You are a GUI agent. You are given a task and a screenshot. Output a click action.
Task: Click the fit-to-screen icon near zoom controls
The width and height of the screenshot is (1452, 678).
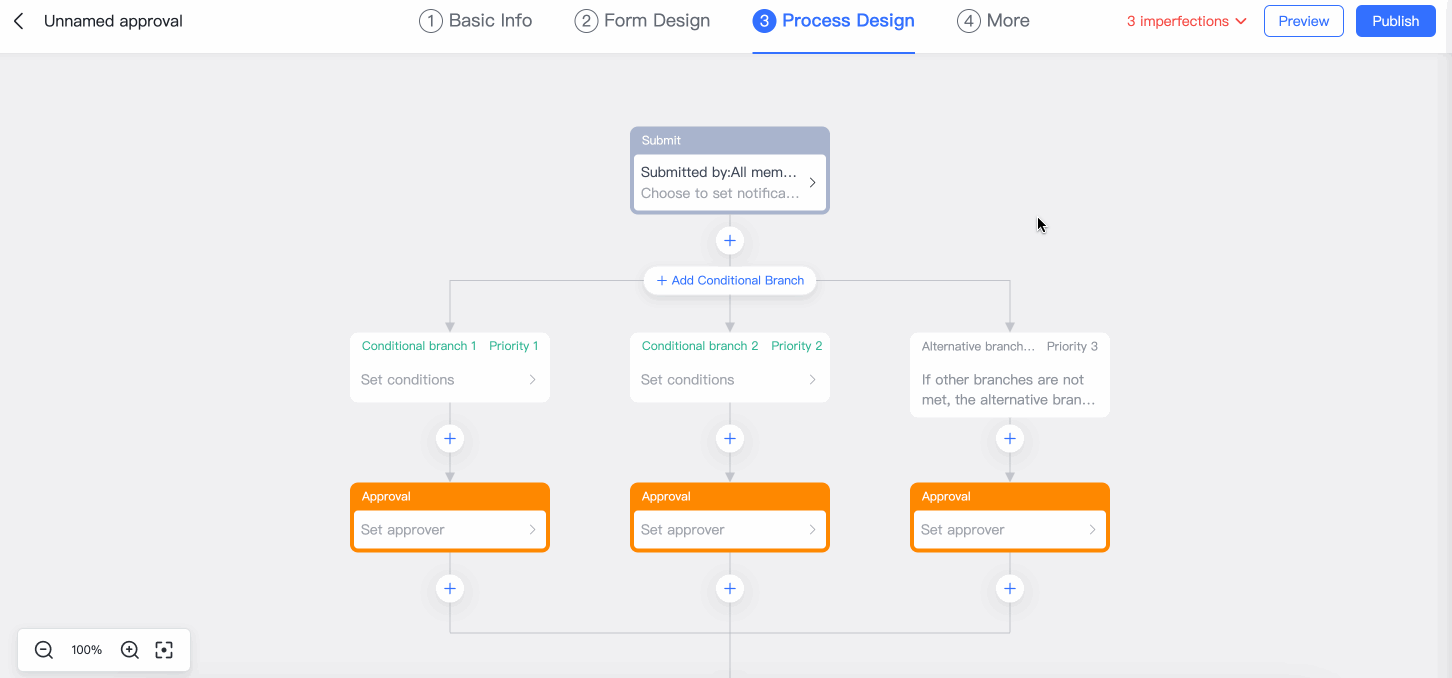164,650
